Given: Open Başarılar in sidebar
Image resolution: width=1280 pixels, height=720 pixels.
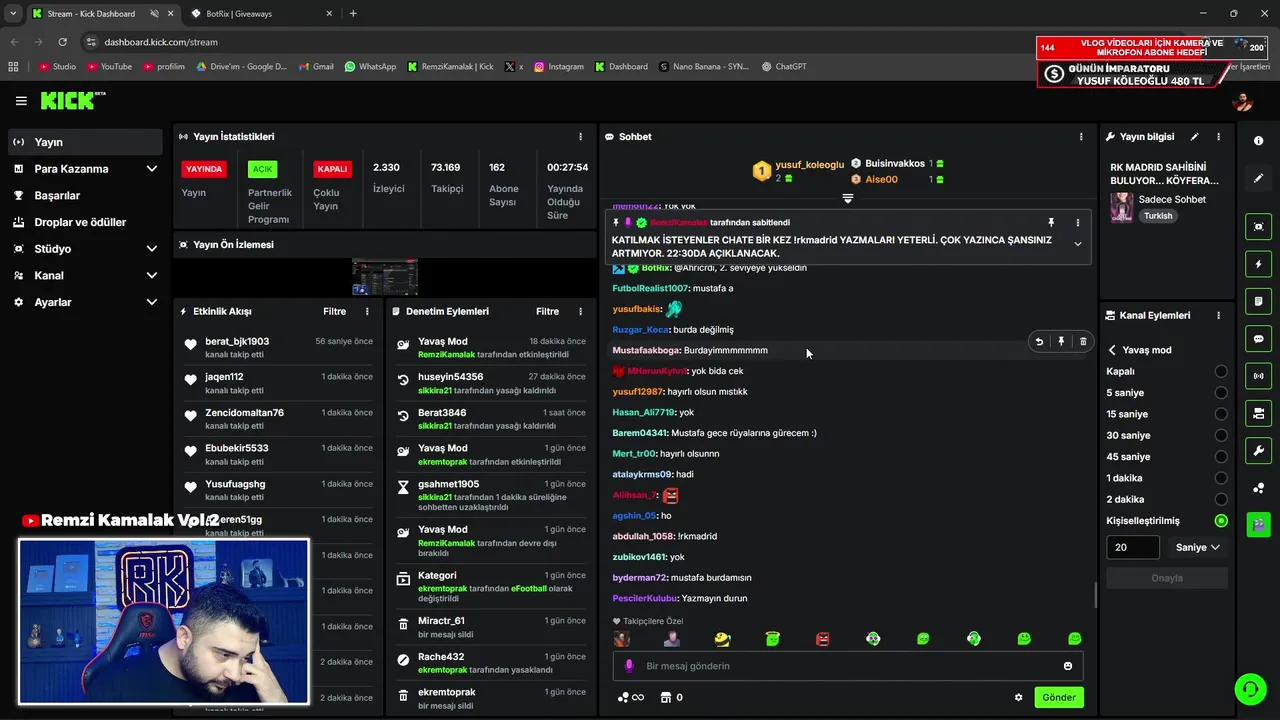Looking at the screenshot, I should pyautogui.click(x=86, y=195).
